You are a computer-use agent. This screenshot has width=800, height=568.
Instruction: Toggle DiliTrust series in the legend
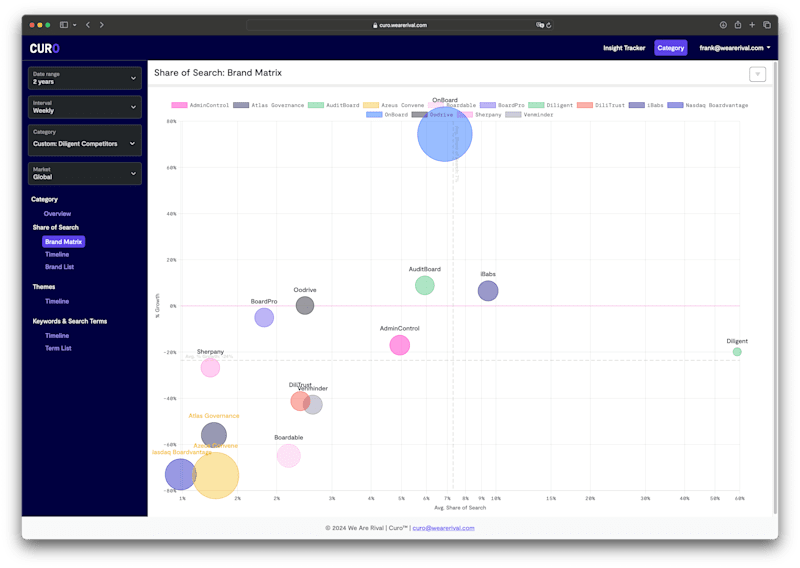pyautogui.click(x=601, y=105)
